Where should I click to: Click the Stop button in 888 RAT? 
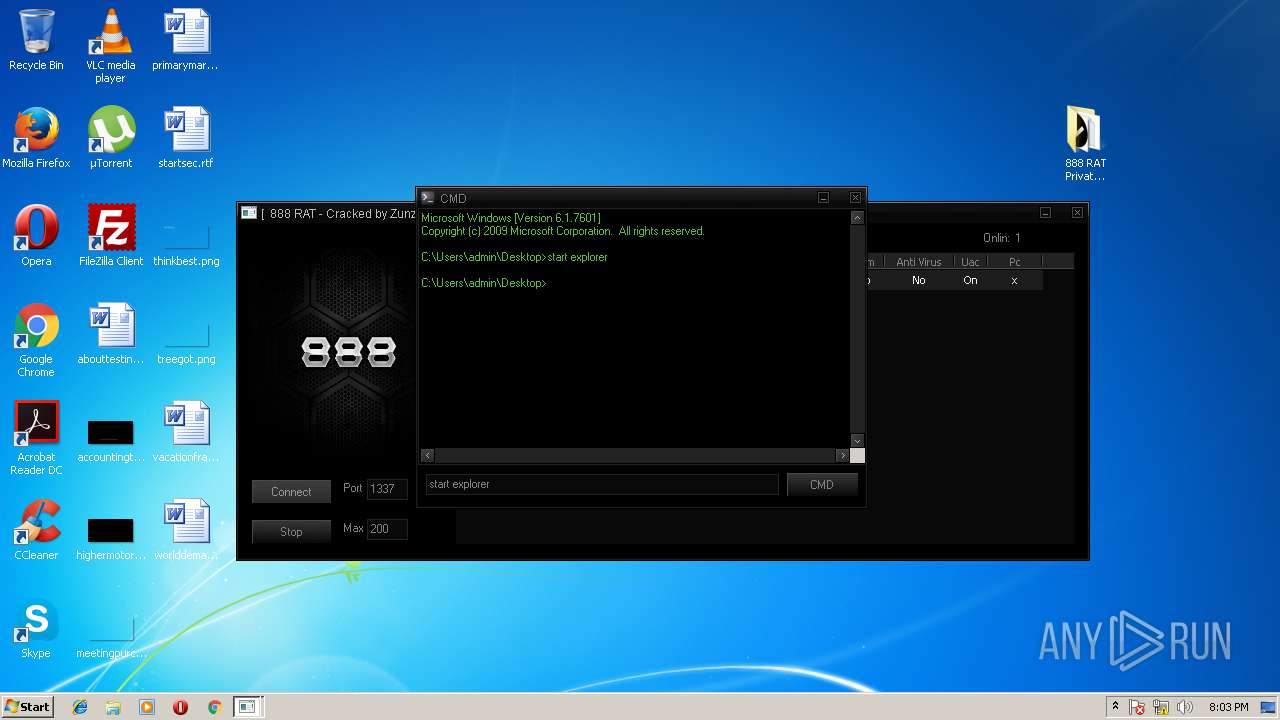pos(291,531)
